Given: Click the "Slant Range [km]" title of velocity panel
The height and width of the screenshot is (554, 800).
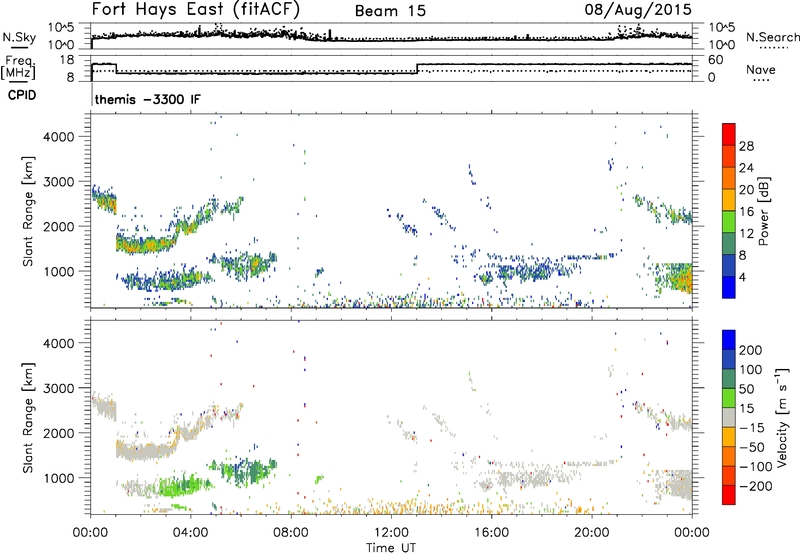Looking at the screenshot, I should click(x=28, y=418).
